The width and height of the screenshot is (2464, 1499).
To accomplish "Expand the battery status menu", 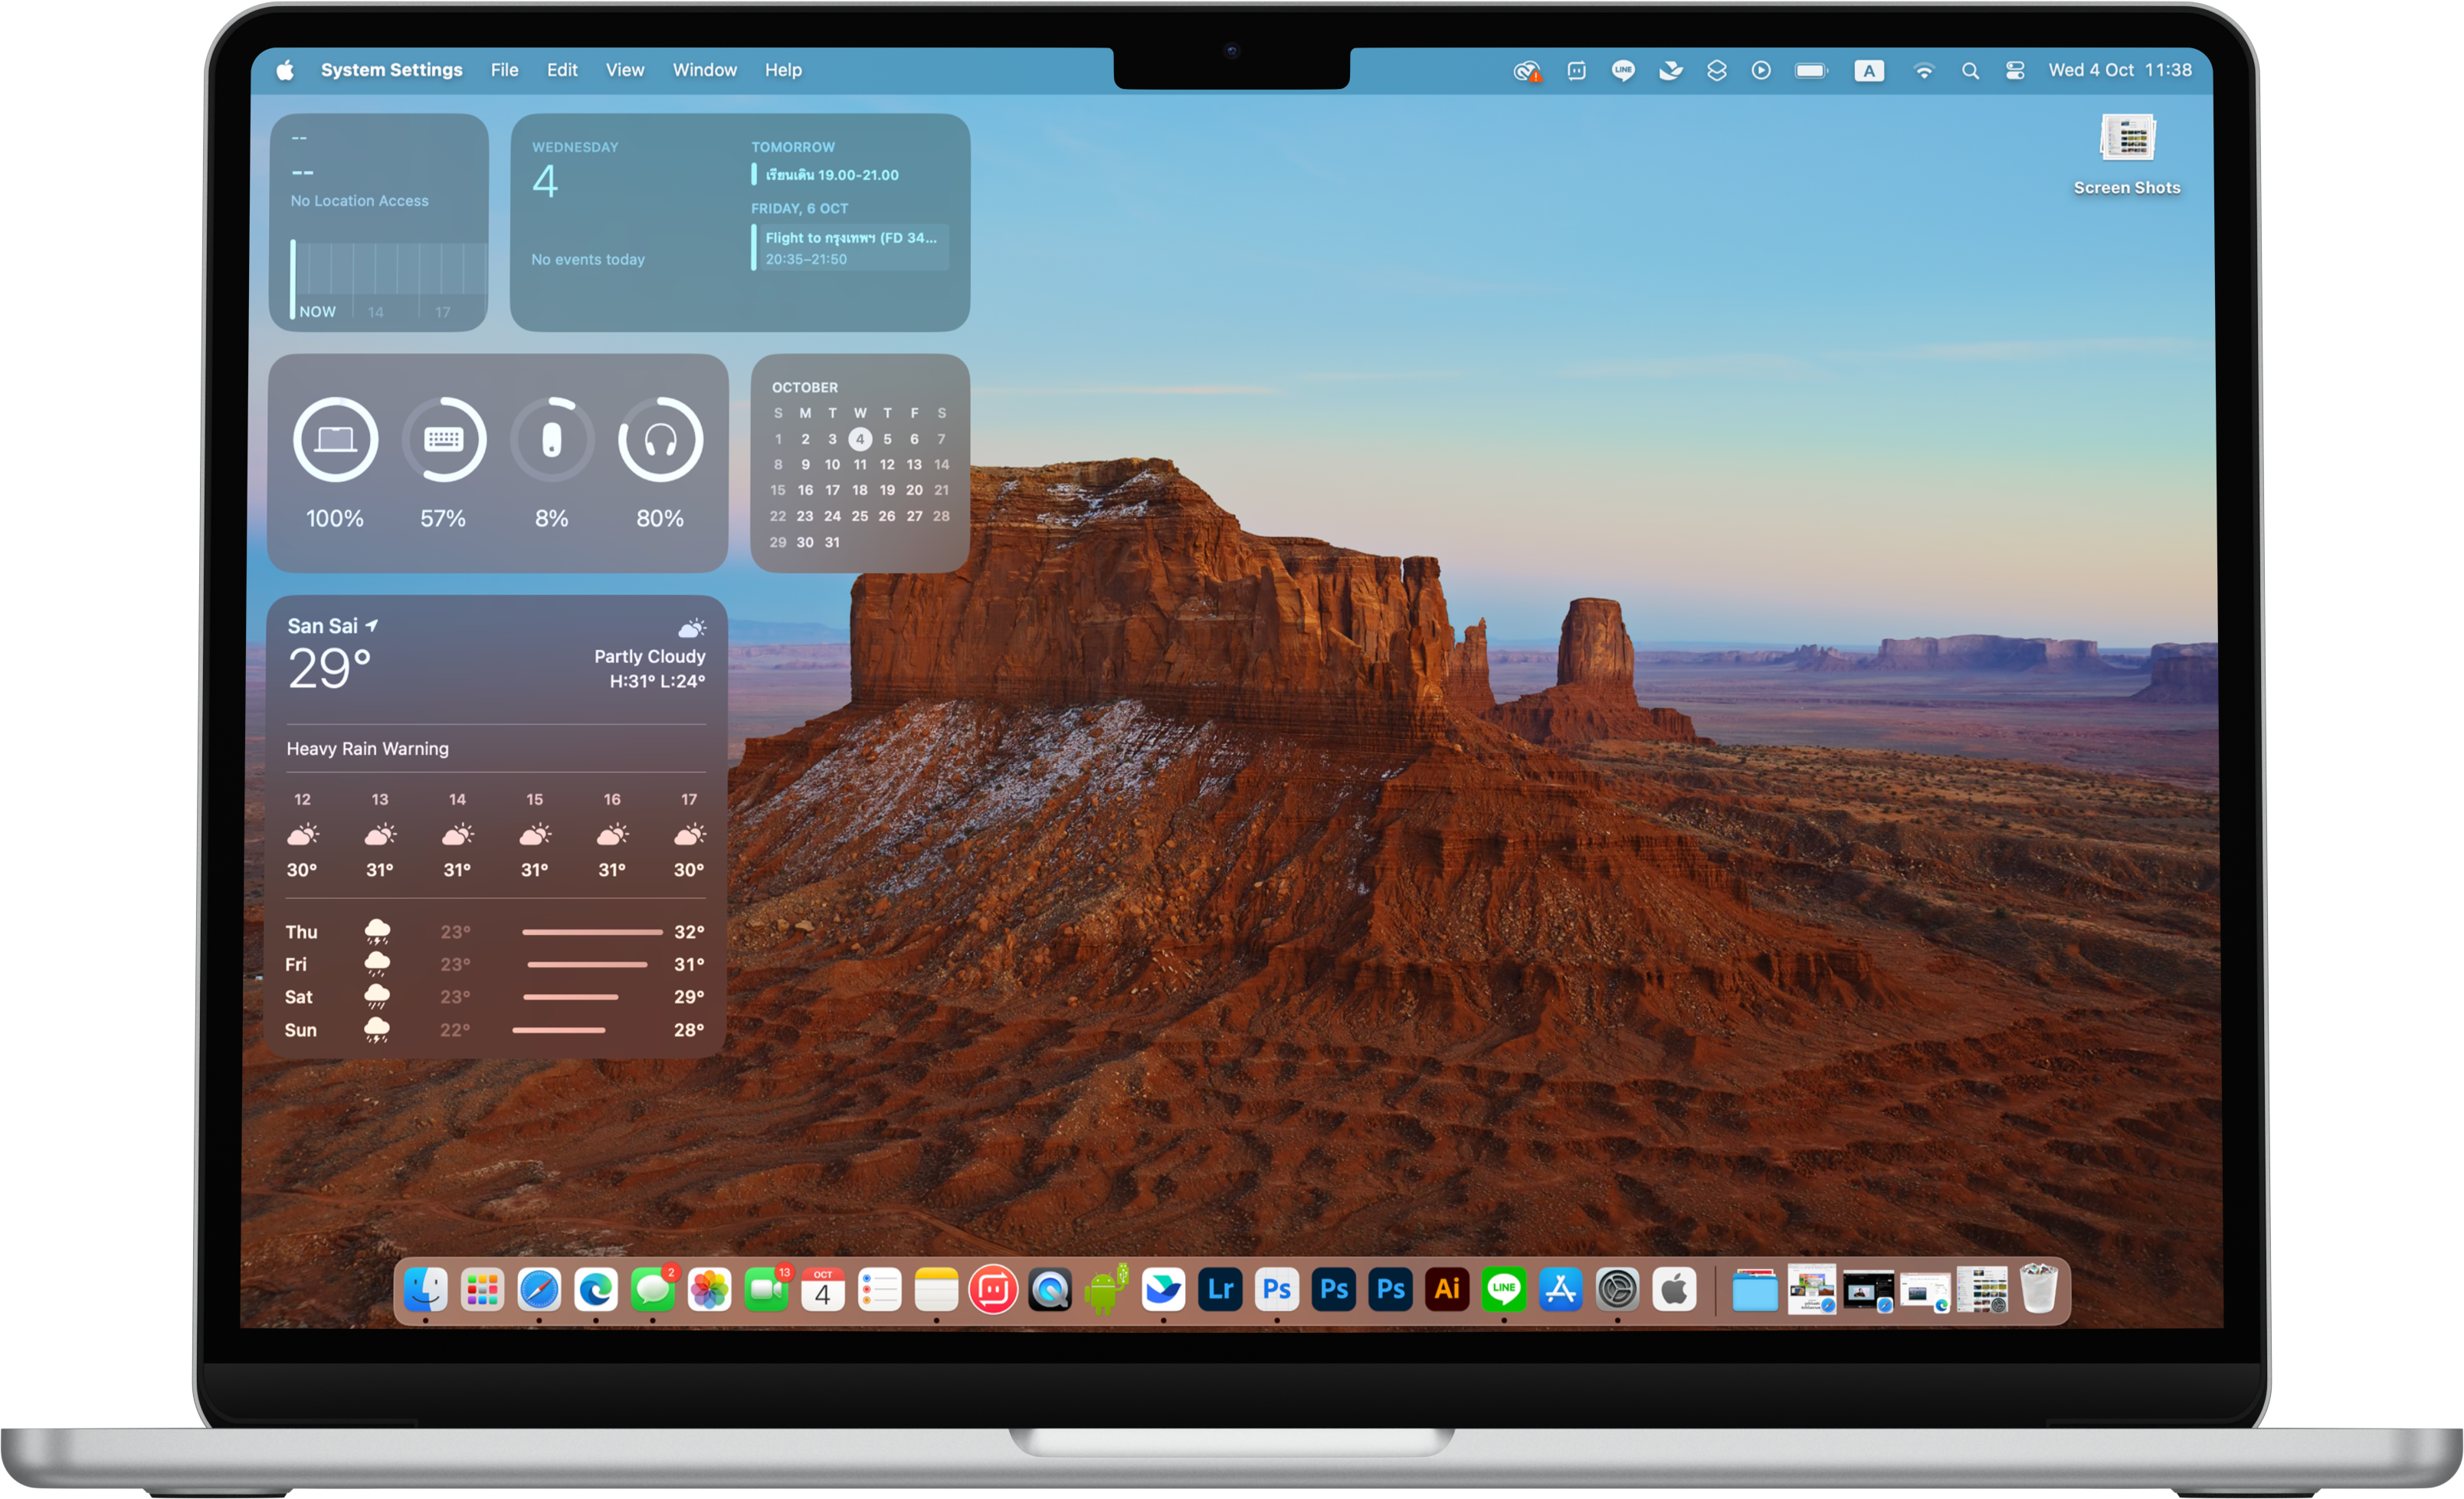I will [1810, 71].
